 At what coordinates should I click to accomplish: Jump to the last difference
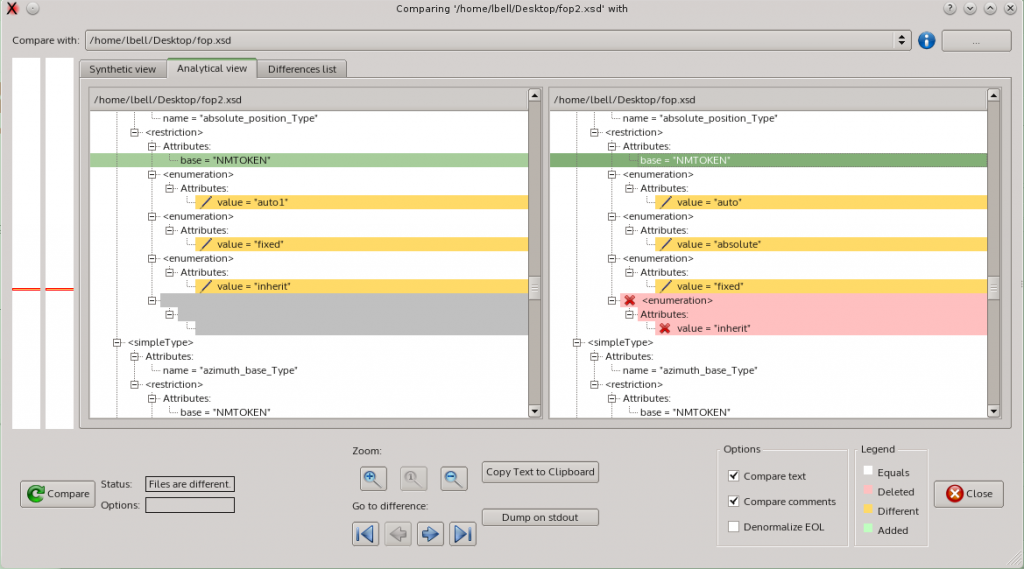click(x=462, y=534)
